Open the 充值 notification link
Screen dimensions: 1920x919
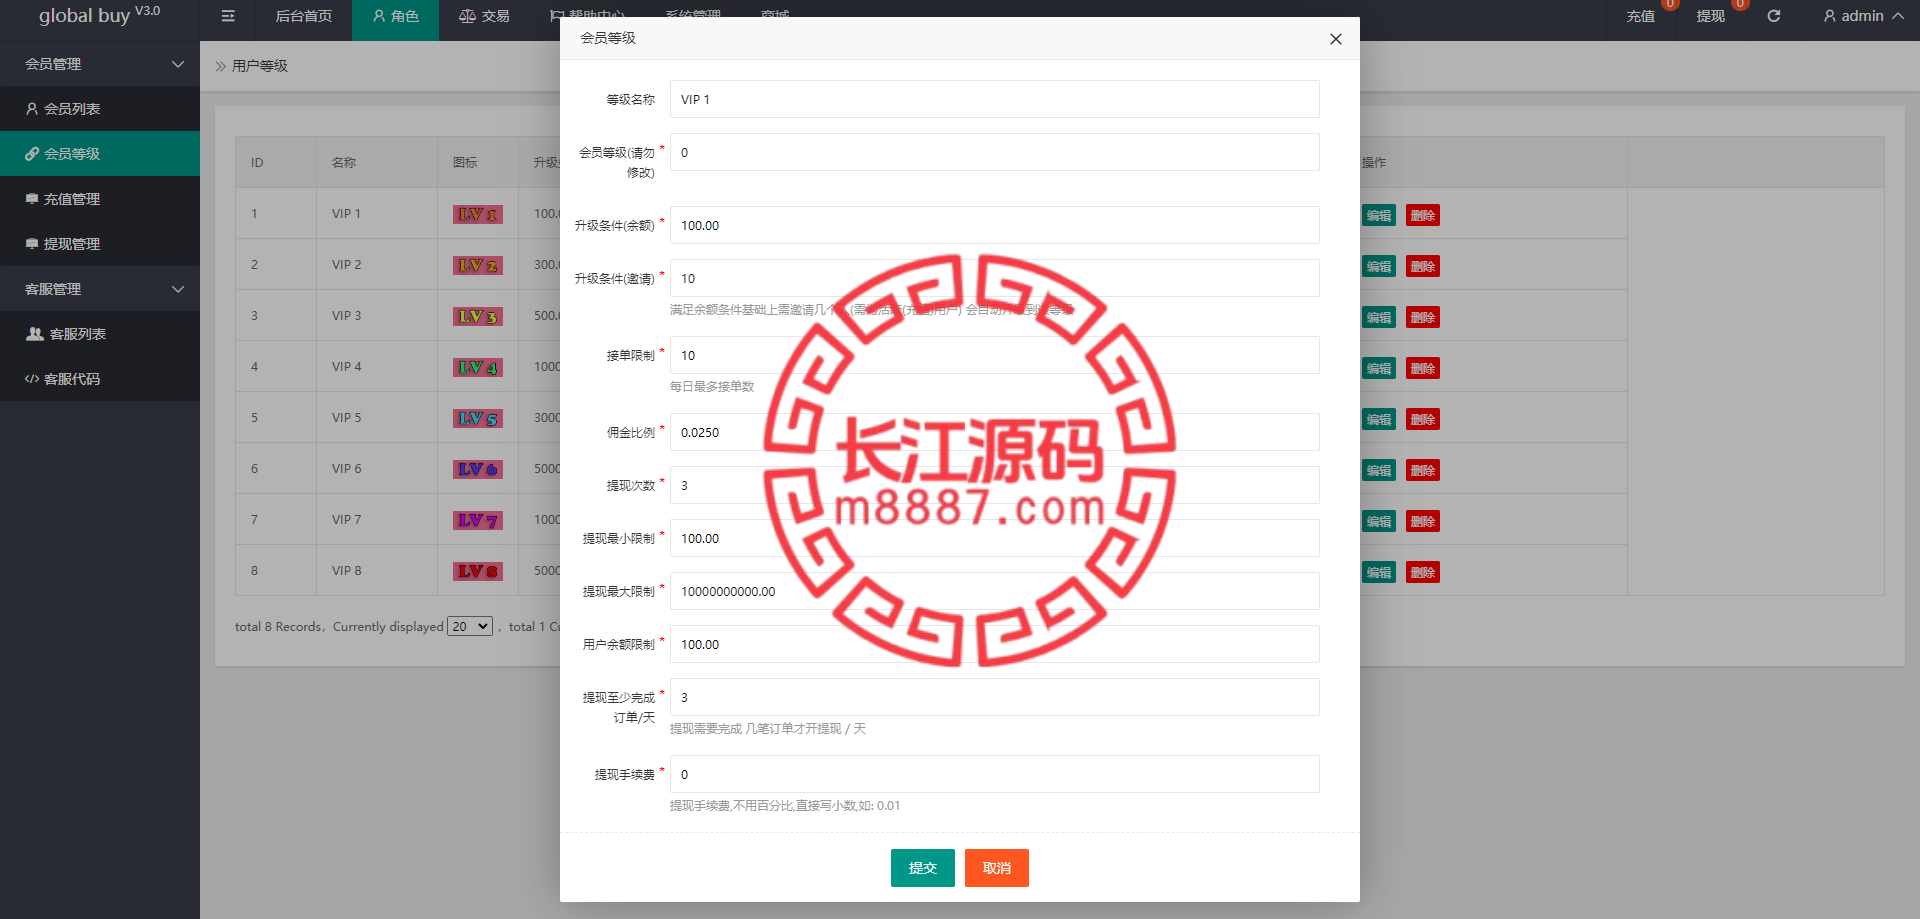1641,16
